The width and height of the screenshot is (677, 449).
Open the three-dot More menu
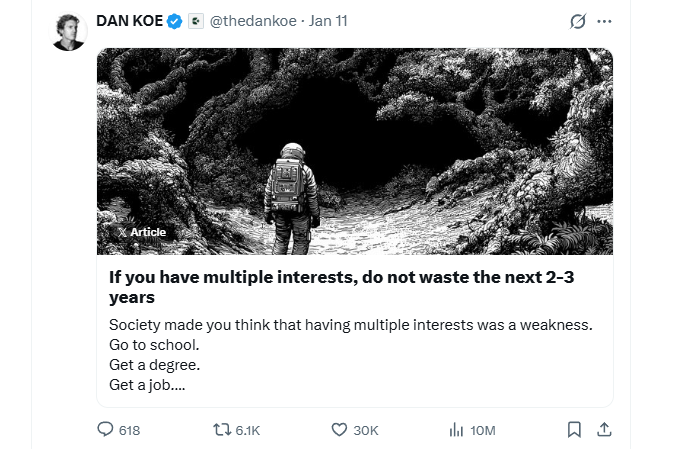pyautogui.click(x=604, y=22)
